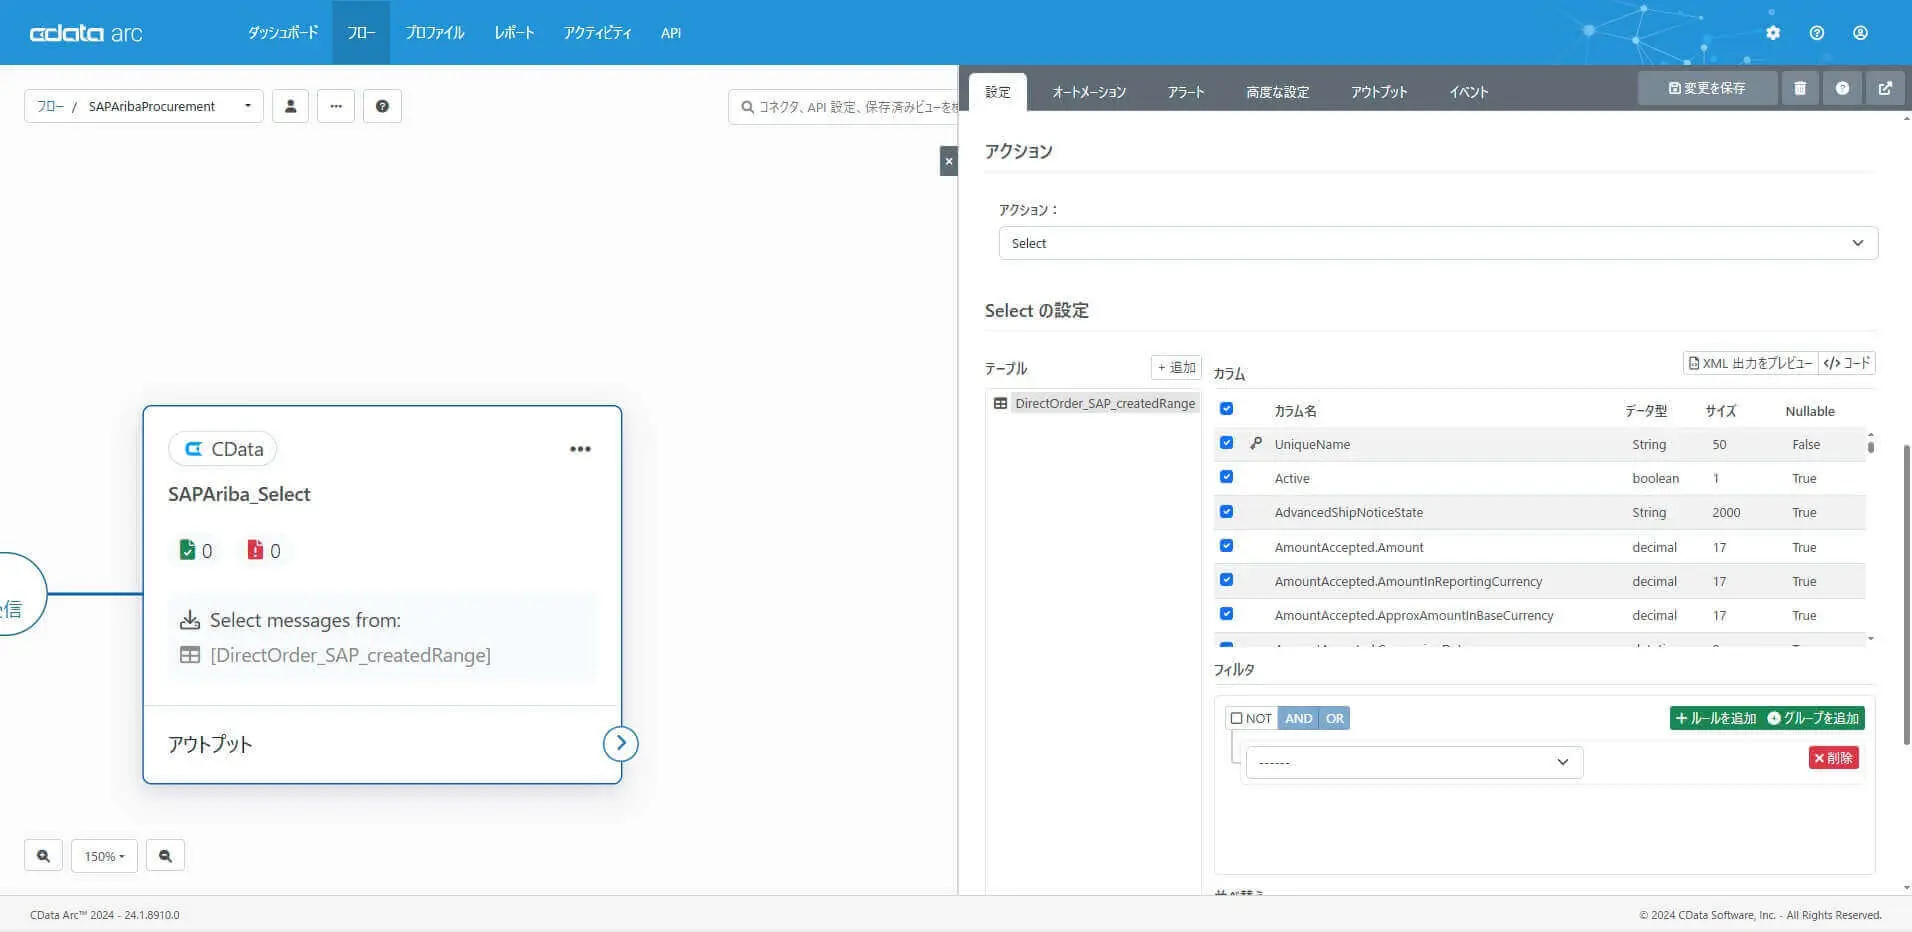Click the columns list scrollbar thumb
This screenshot has height=932, width=1912.
(1870, 445)
